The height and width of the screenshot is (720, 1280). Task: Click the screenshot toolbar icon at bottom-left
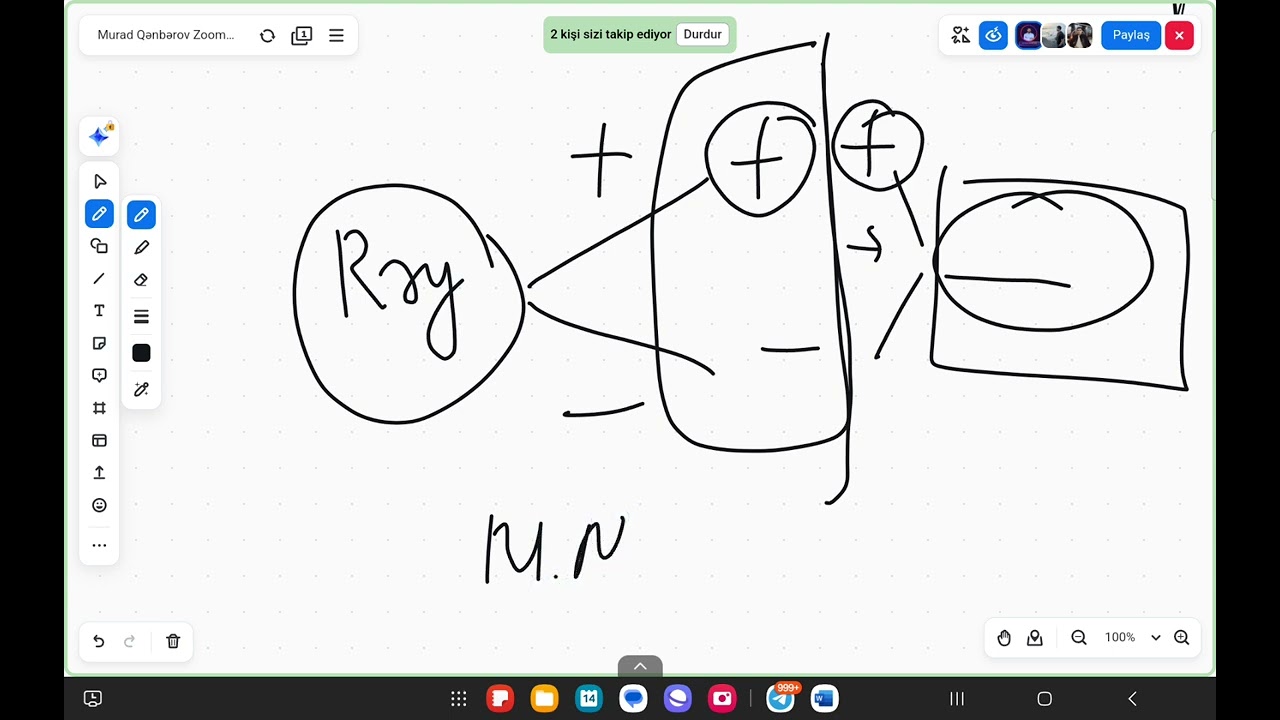[93, 698]
